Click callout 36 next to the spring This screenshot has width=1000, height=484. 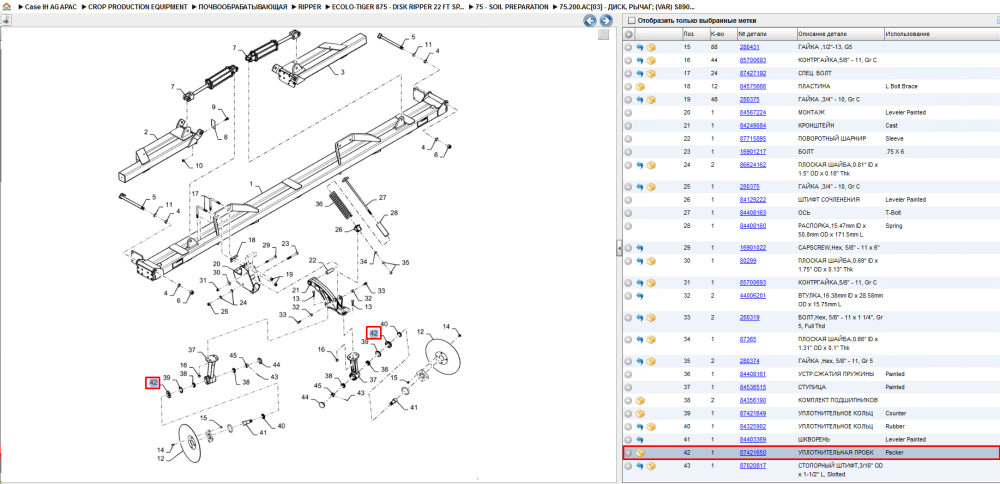tap(319, 205)
